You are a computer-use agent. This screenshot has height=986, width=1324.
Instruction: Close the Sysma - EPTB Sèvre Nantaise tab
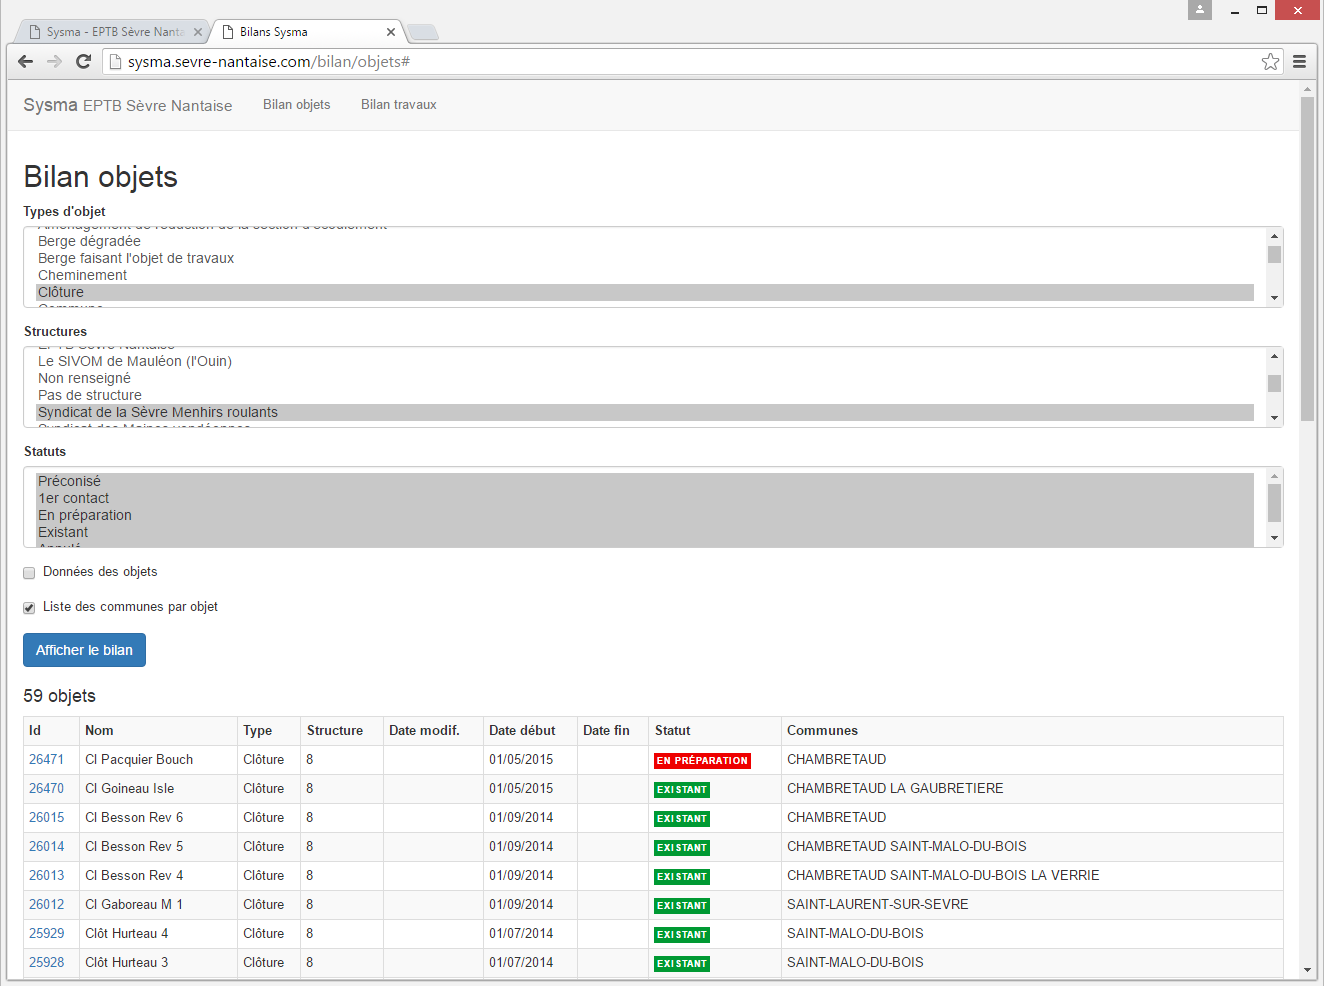point(198,32)
